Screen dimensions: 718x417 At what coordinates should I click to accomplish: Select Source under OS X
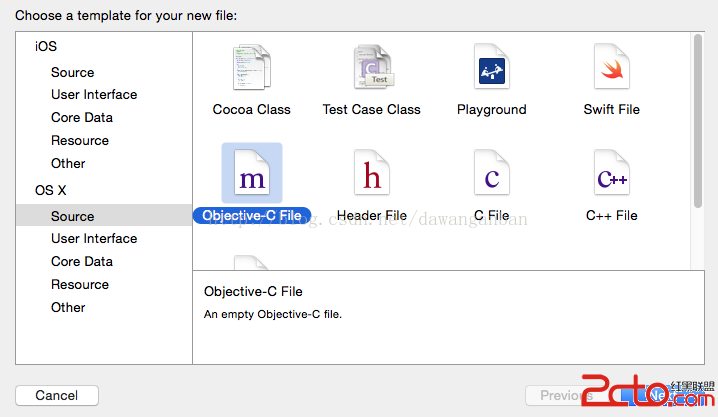pos(104,216)
